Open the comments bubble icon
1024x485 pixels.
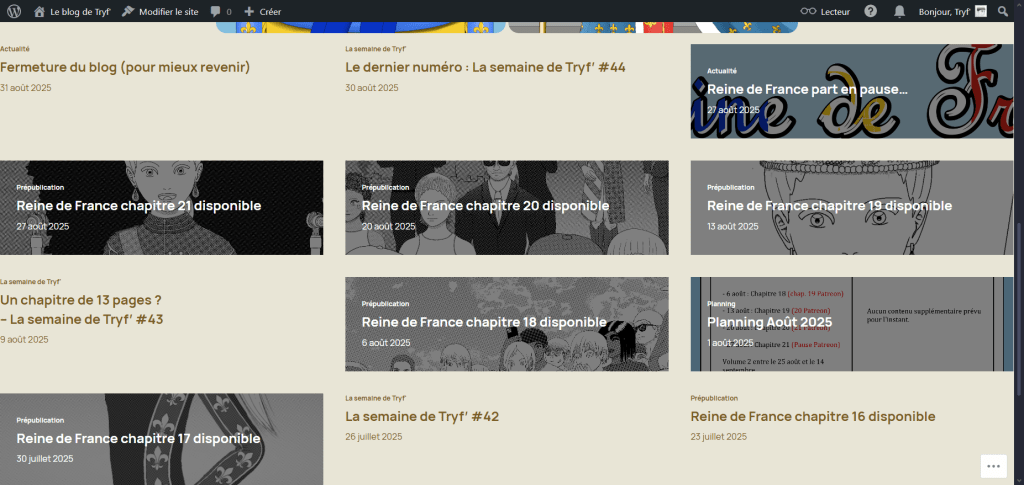(221, 11)
